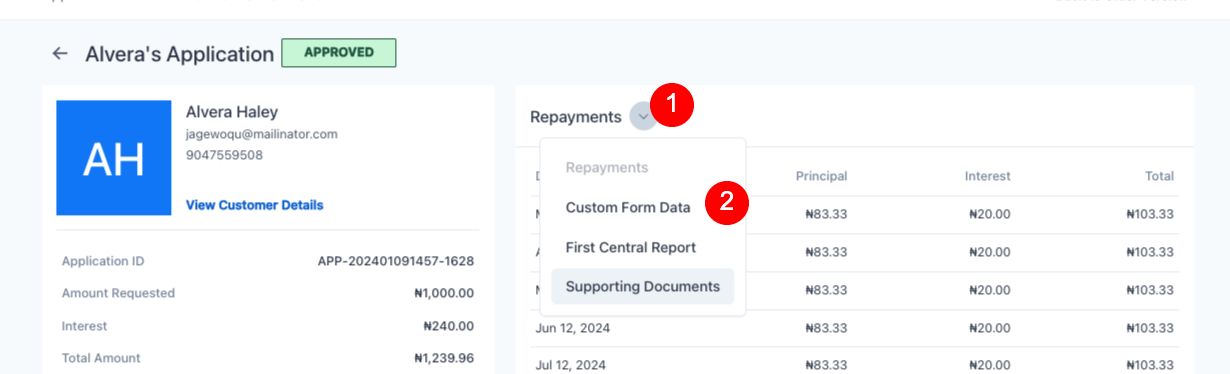The height and width of the screenshot is (374, 1230).
Task: Go back using the left arrow icon
Action: click(60, 54)
